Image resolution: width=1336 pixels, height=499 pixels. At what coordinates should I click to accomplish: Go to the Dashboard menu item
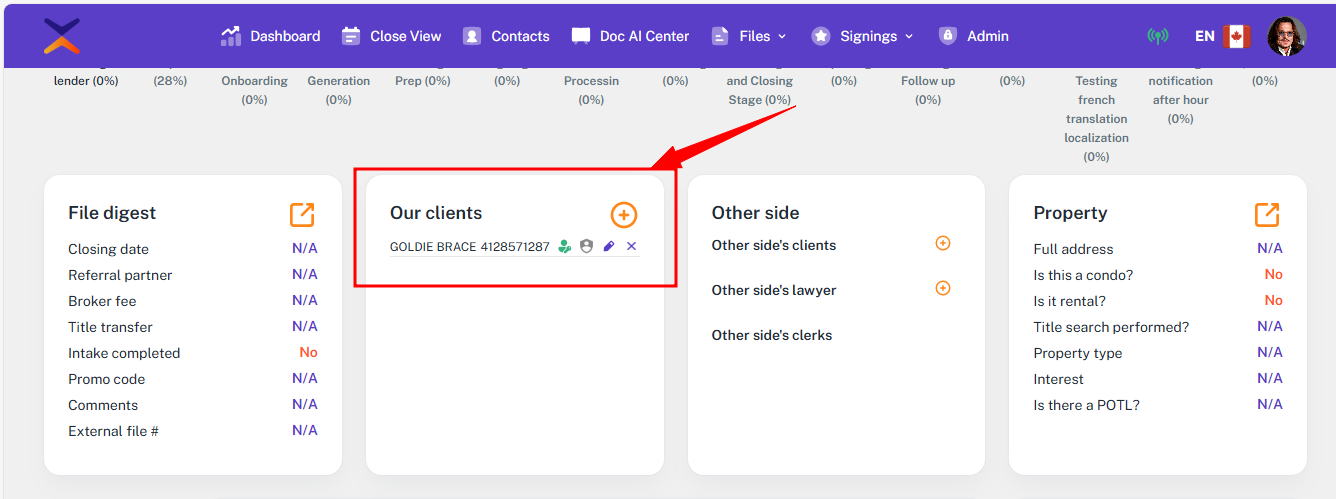tap(271, 36)
